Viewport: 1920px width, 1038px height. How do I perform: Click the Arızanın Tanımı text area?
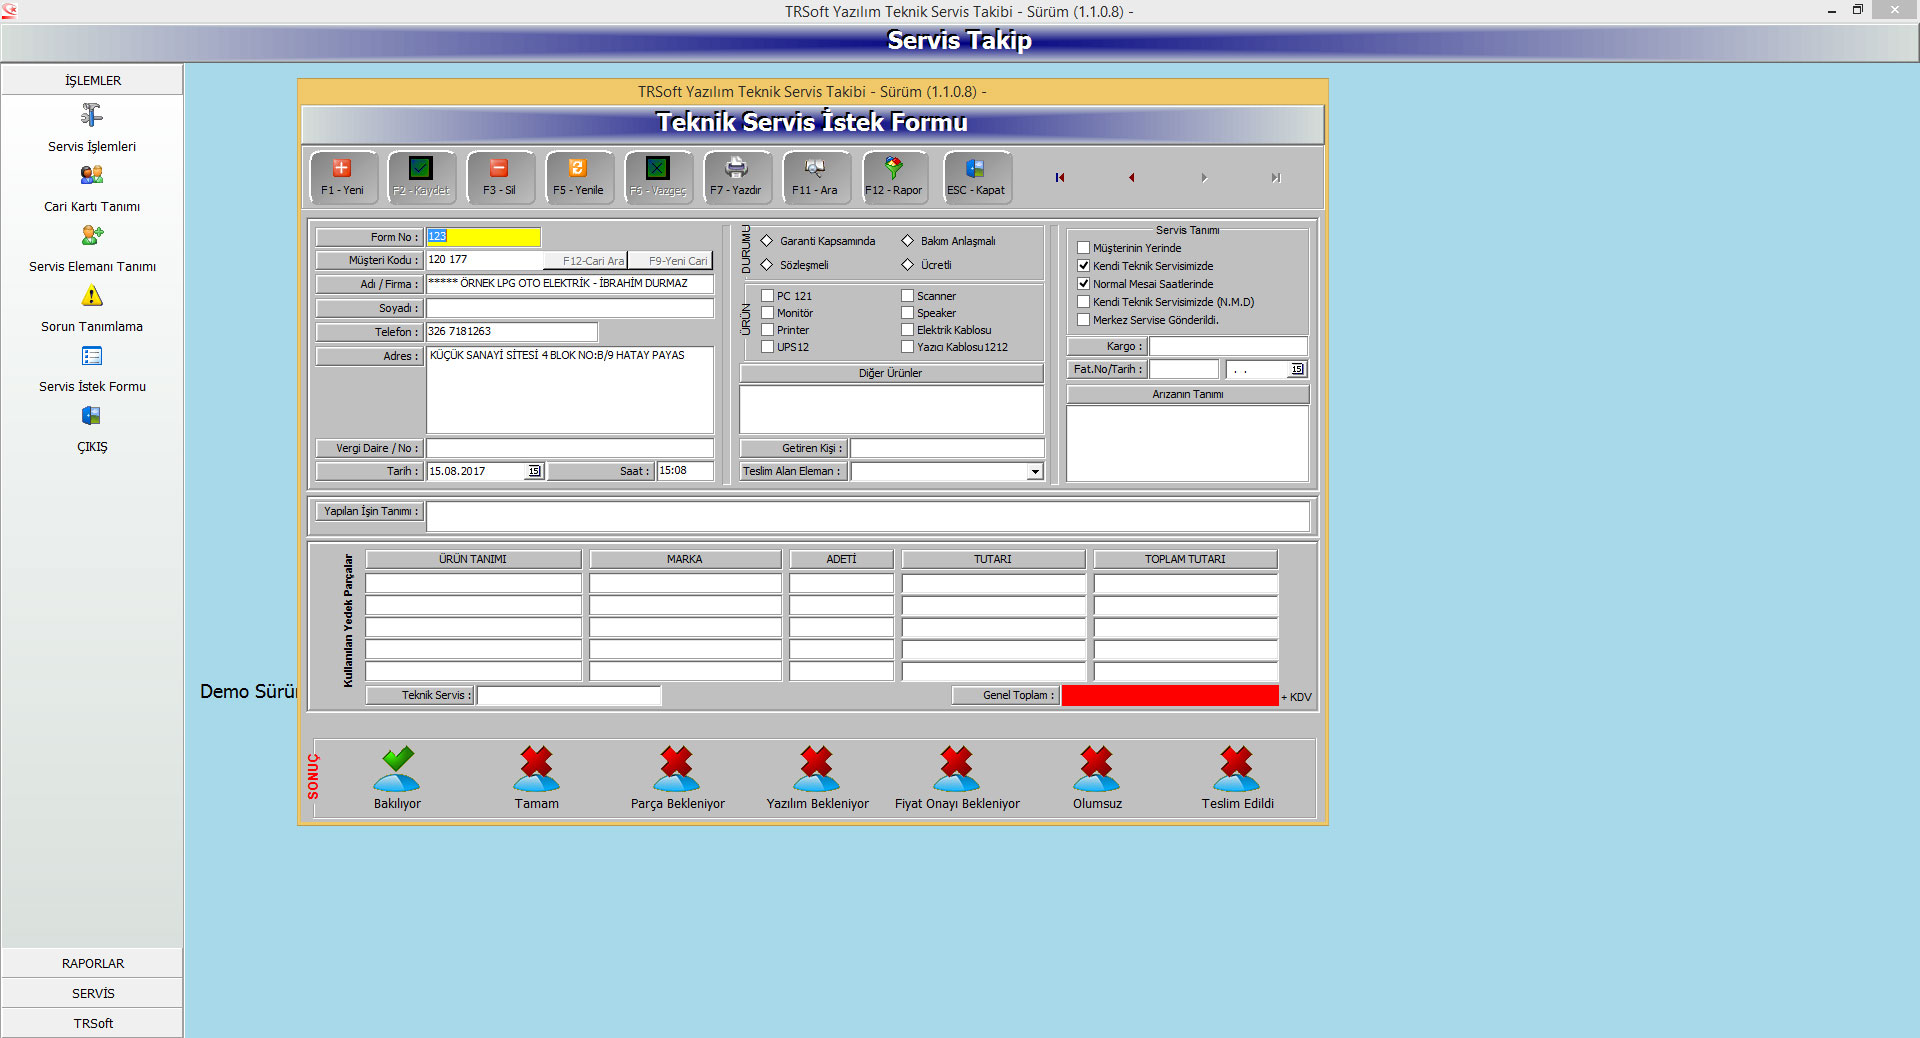pos(1188,443)
